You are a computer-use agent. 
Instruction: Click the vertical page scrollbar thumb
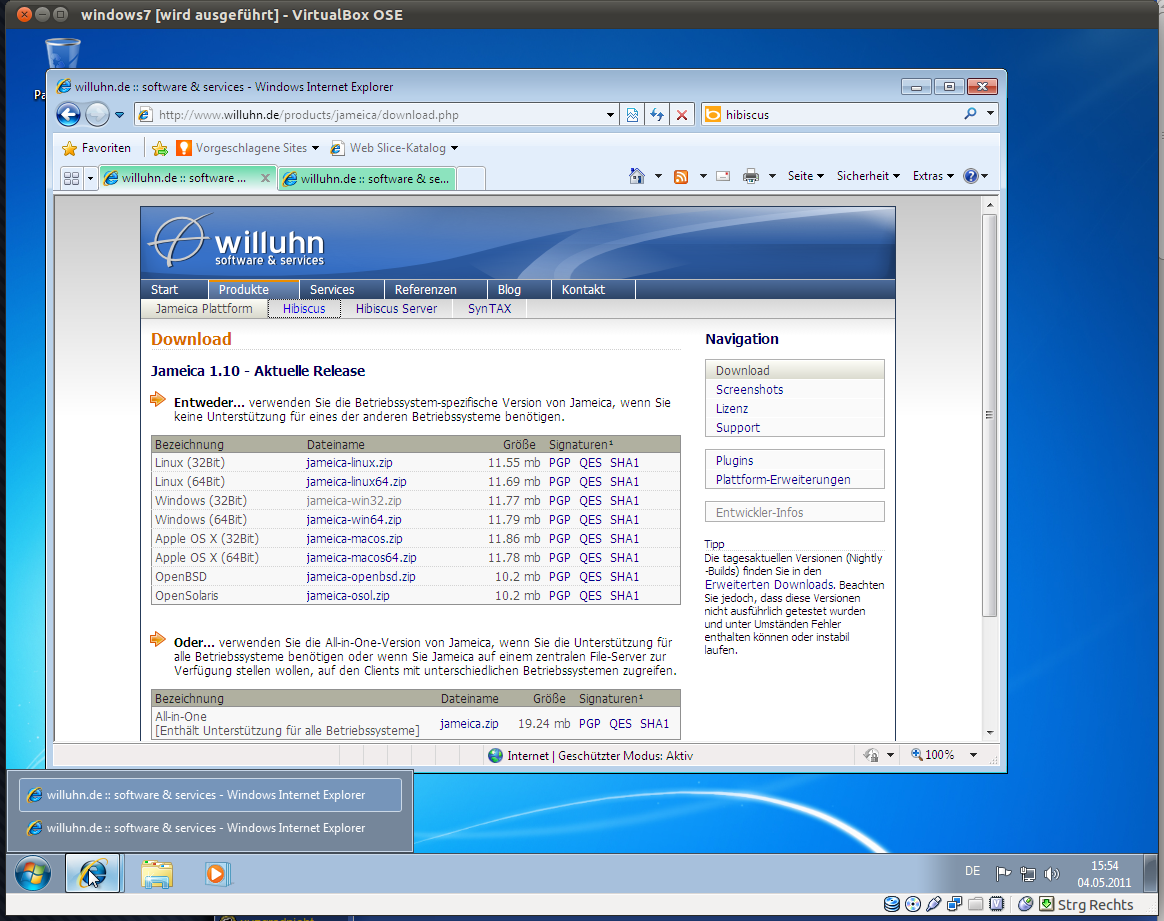pos(989,415)
